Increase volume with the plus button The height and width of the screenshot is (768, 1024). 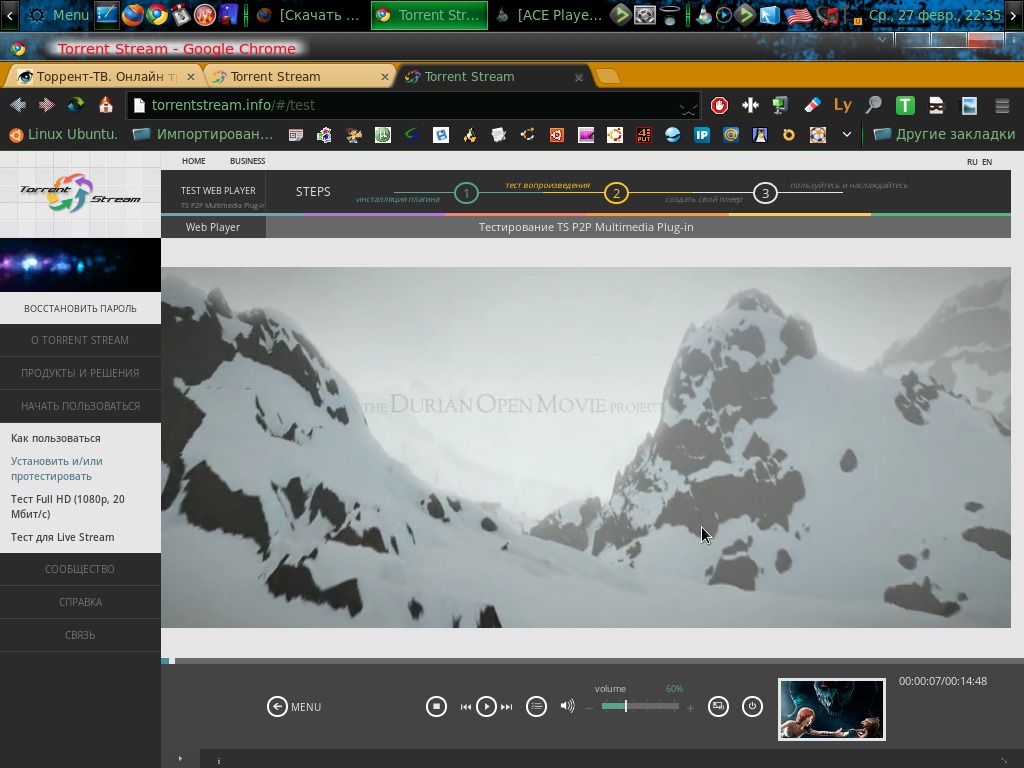690,708
